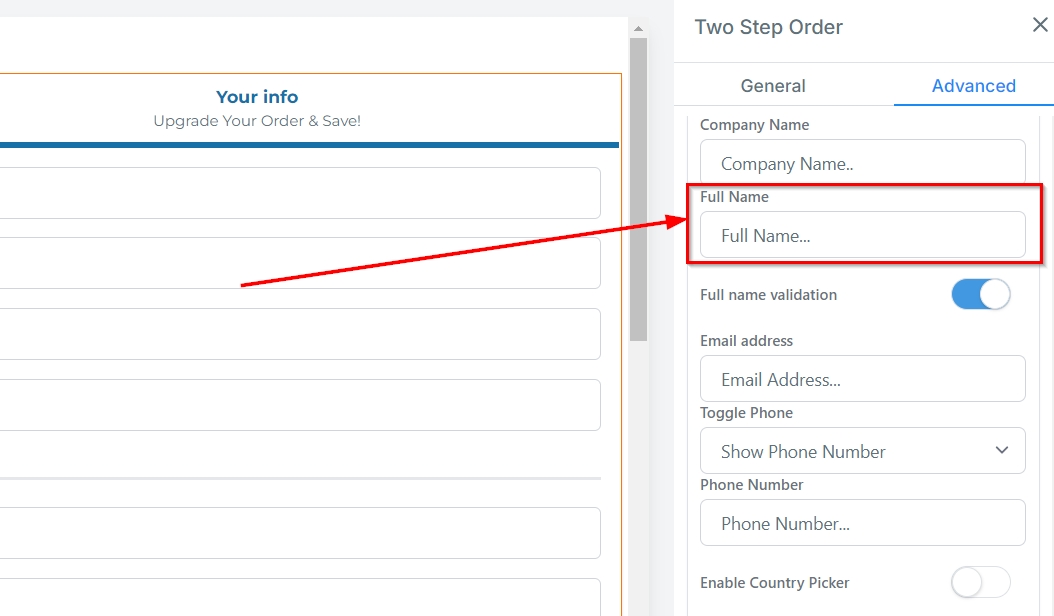Click the first field below the divider line

click(x=300, y=533)
